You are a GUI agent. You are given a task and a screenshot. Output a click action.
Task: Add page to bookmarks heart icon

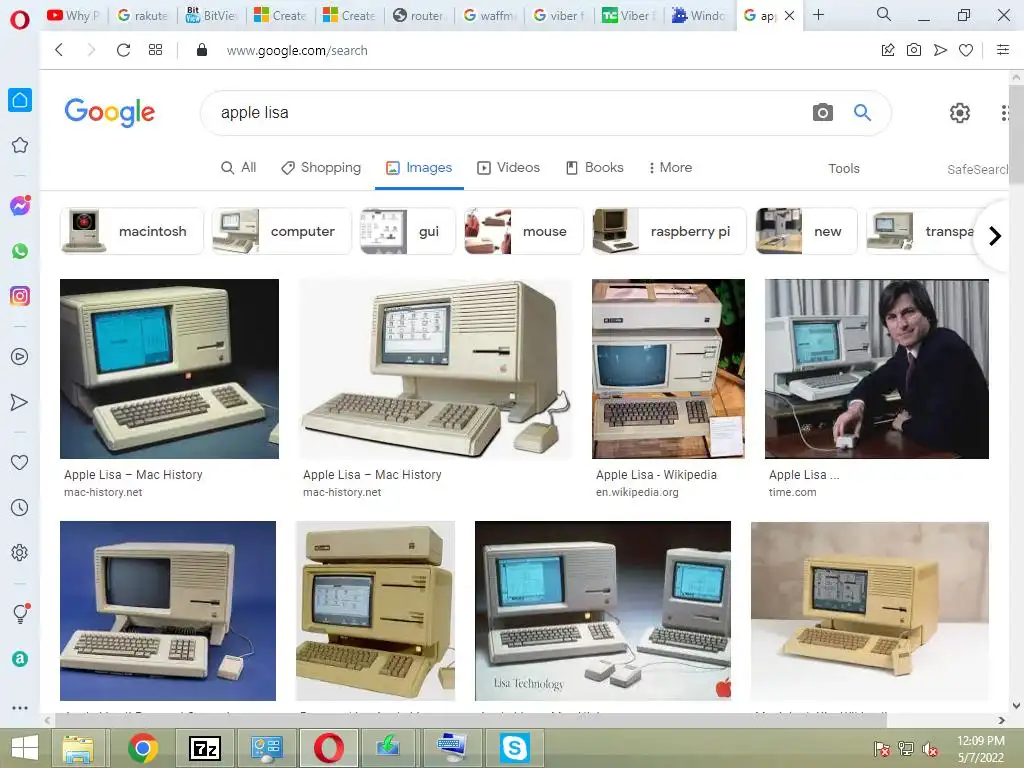966,50
